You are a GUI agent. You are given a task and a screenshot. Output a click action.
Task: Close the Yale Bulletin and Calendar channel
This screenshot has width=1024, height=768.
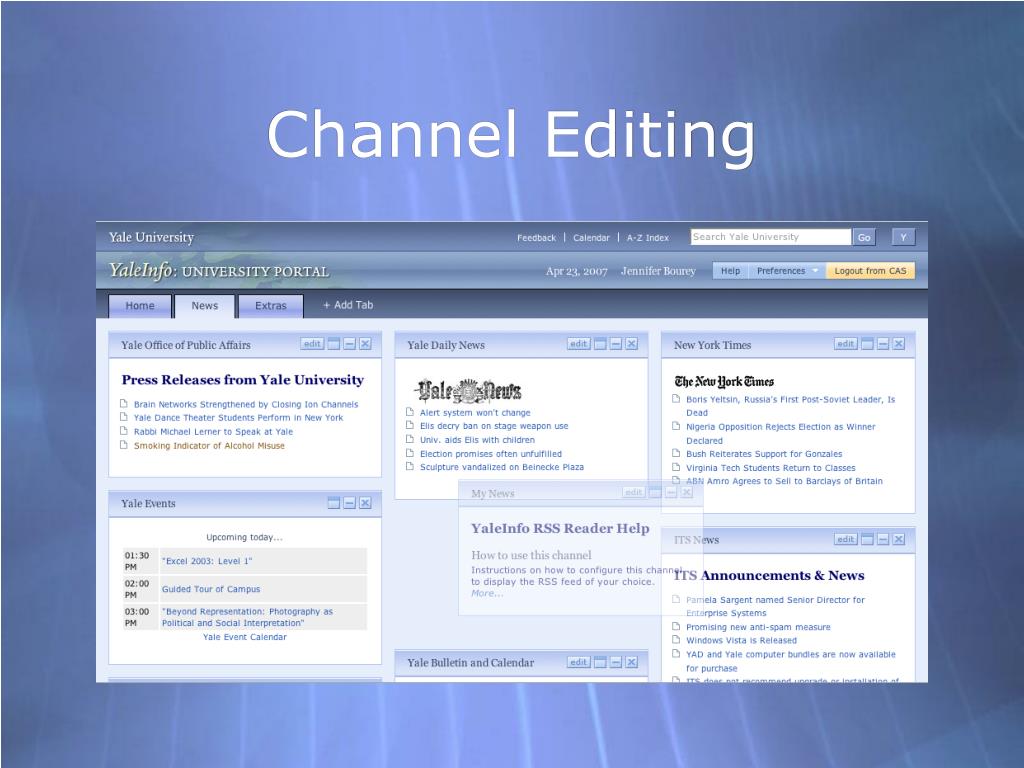point(632,662)
